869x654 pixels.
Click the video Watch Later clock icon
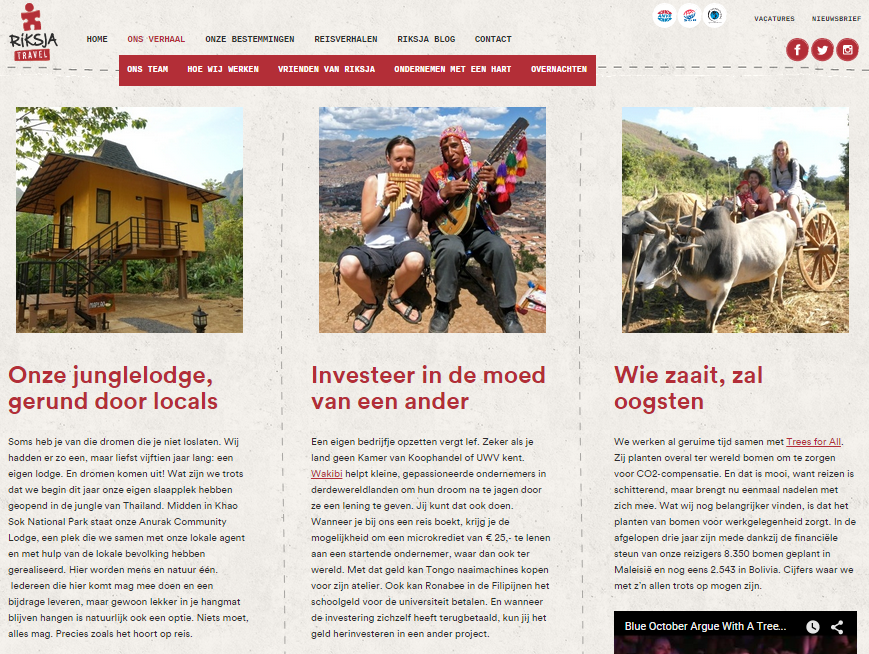812,627
